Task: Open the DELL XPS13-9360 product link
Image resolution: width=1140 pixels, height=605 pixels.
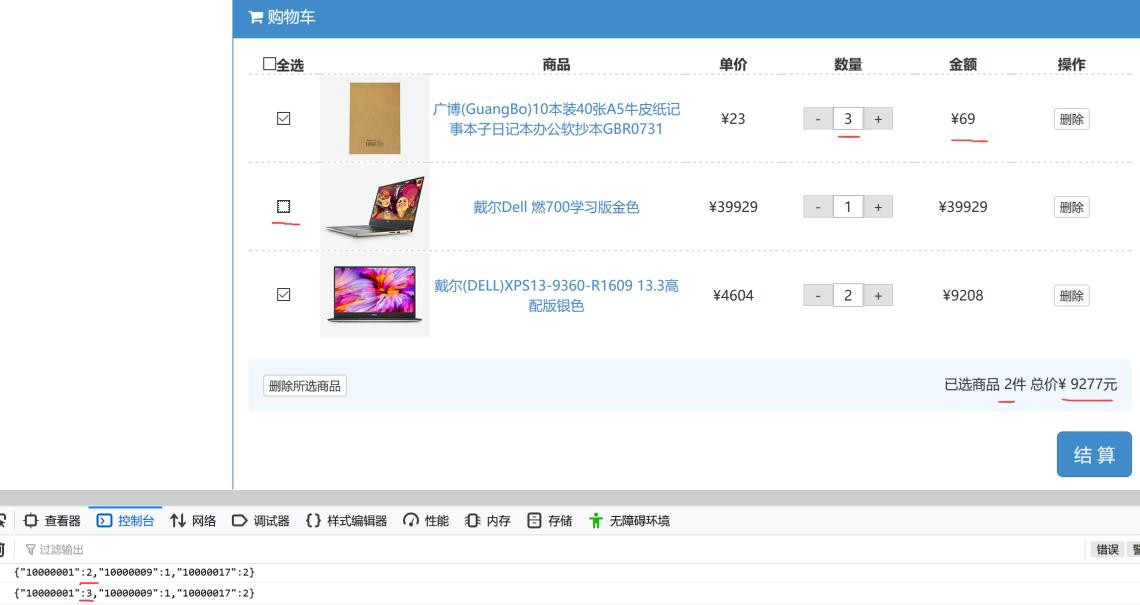Action: (556, 295)
